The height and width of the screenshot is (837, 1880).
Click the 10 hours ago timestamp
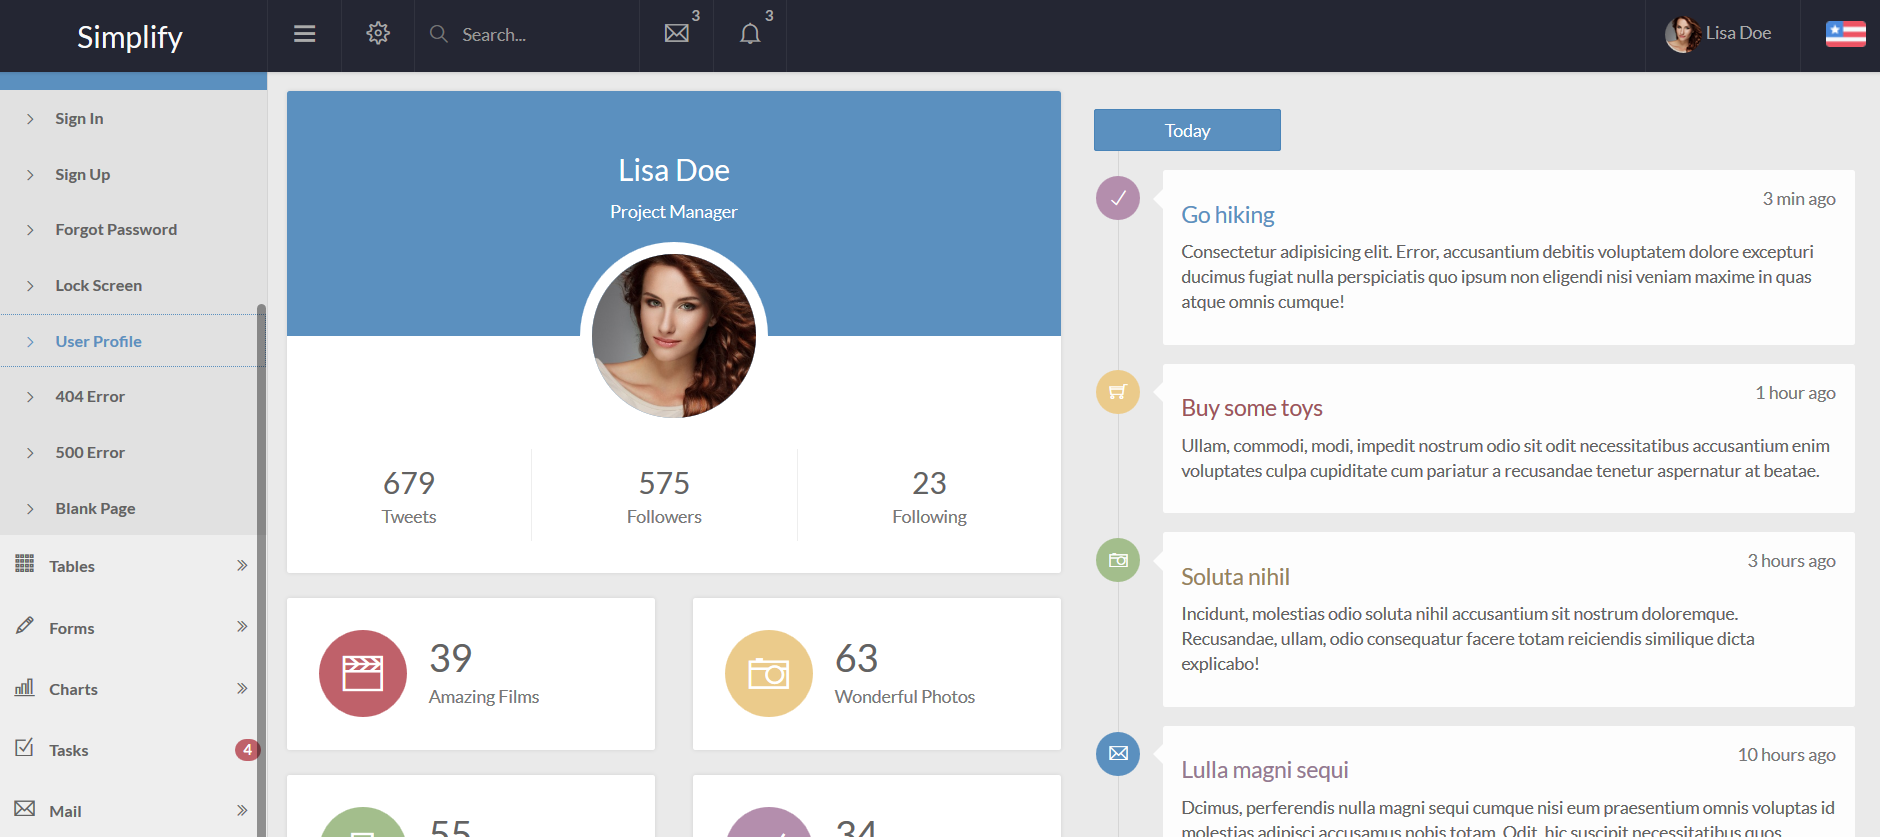(x=1786, y=755)
